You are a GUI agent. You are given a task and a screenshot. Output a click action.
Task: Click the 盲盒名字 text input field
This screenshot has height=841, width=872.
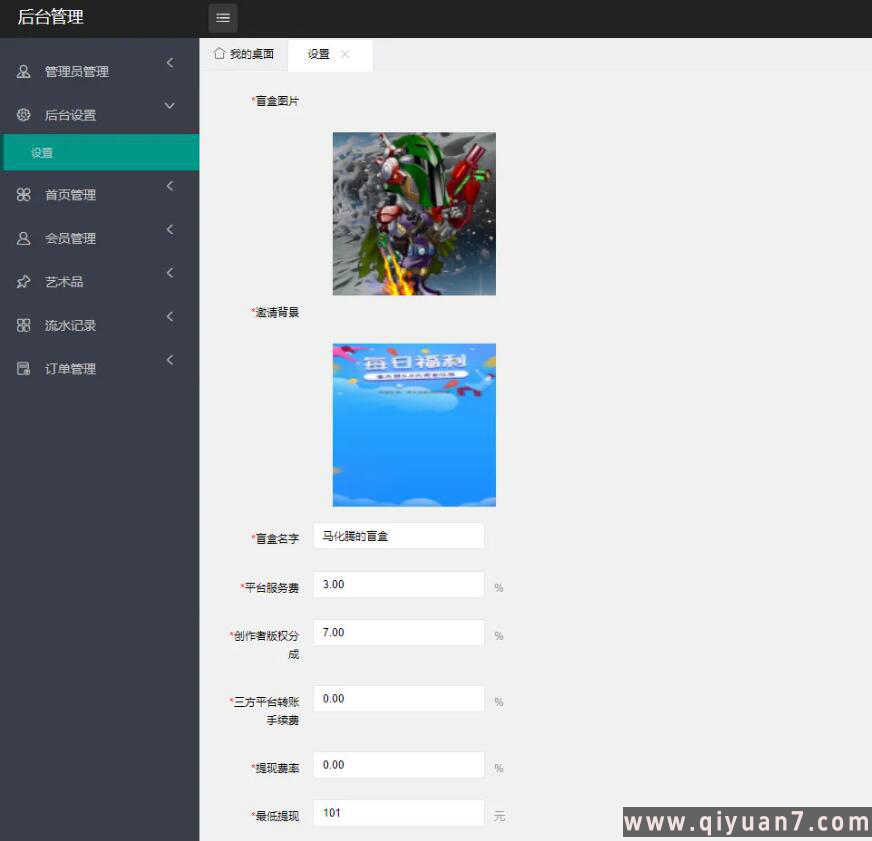pyautogui.click(x=398, y=536)
